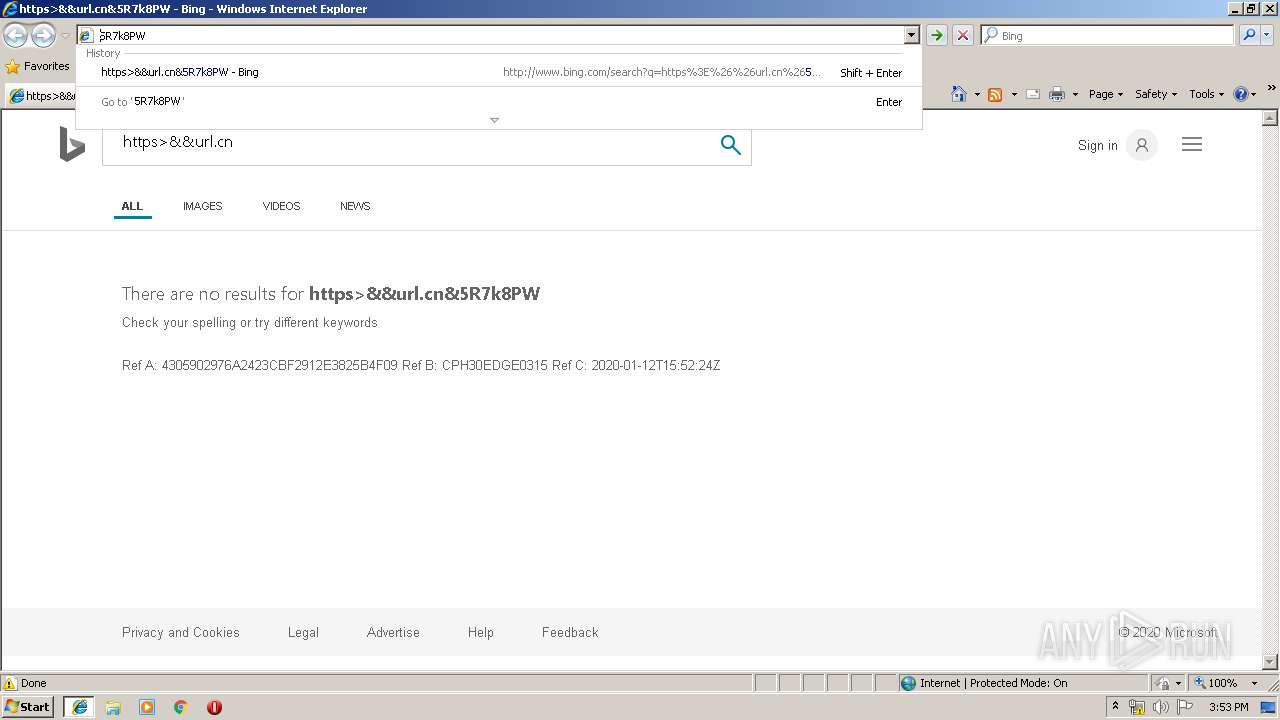Click the RSS feeds icon
Screen dimensions: 1280x720
click(x=995, y=94)
